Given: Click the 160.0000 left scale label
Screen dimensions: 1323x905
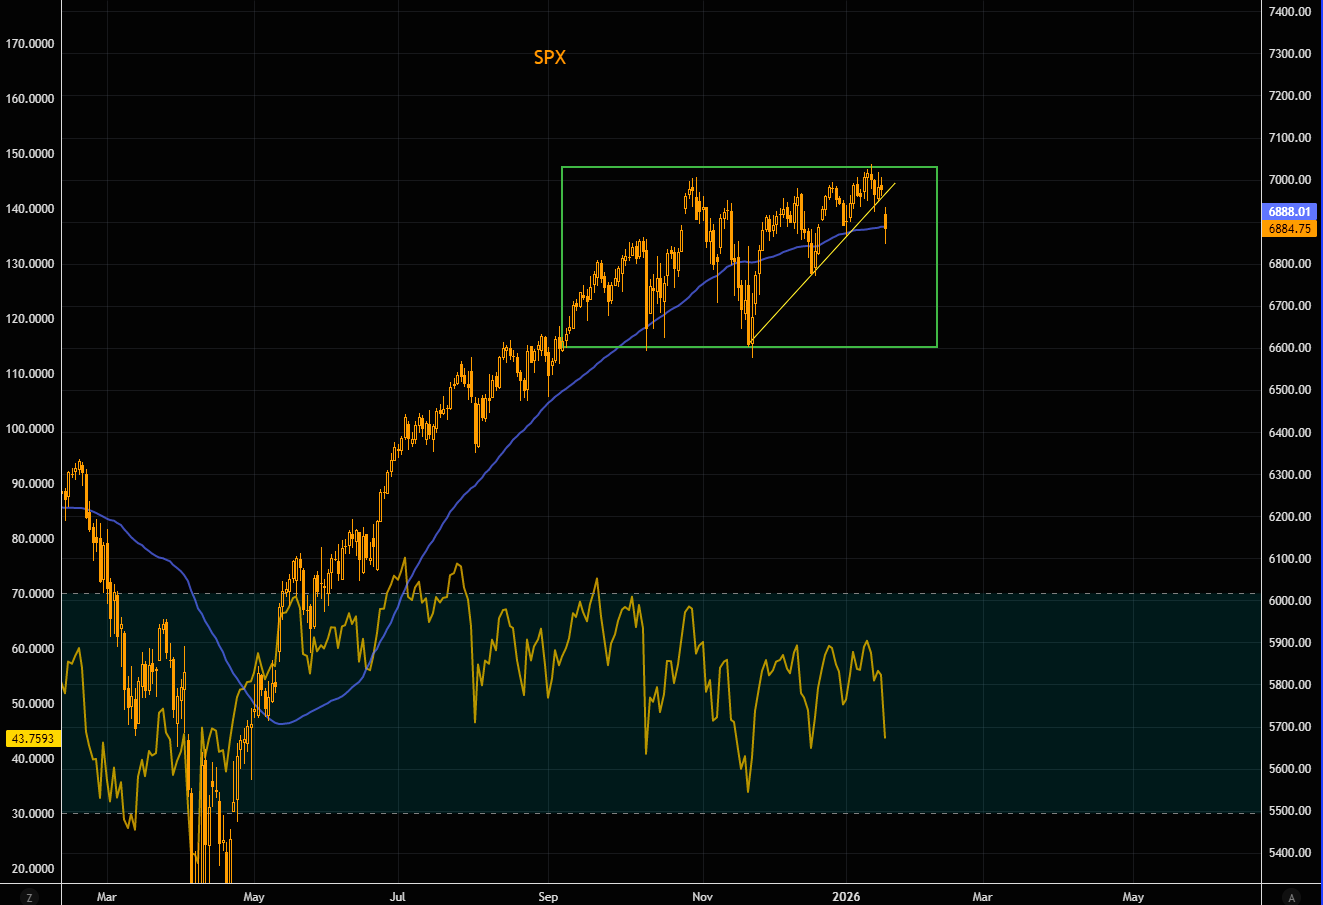Looking at the screenshot, I should [29, 99].
